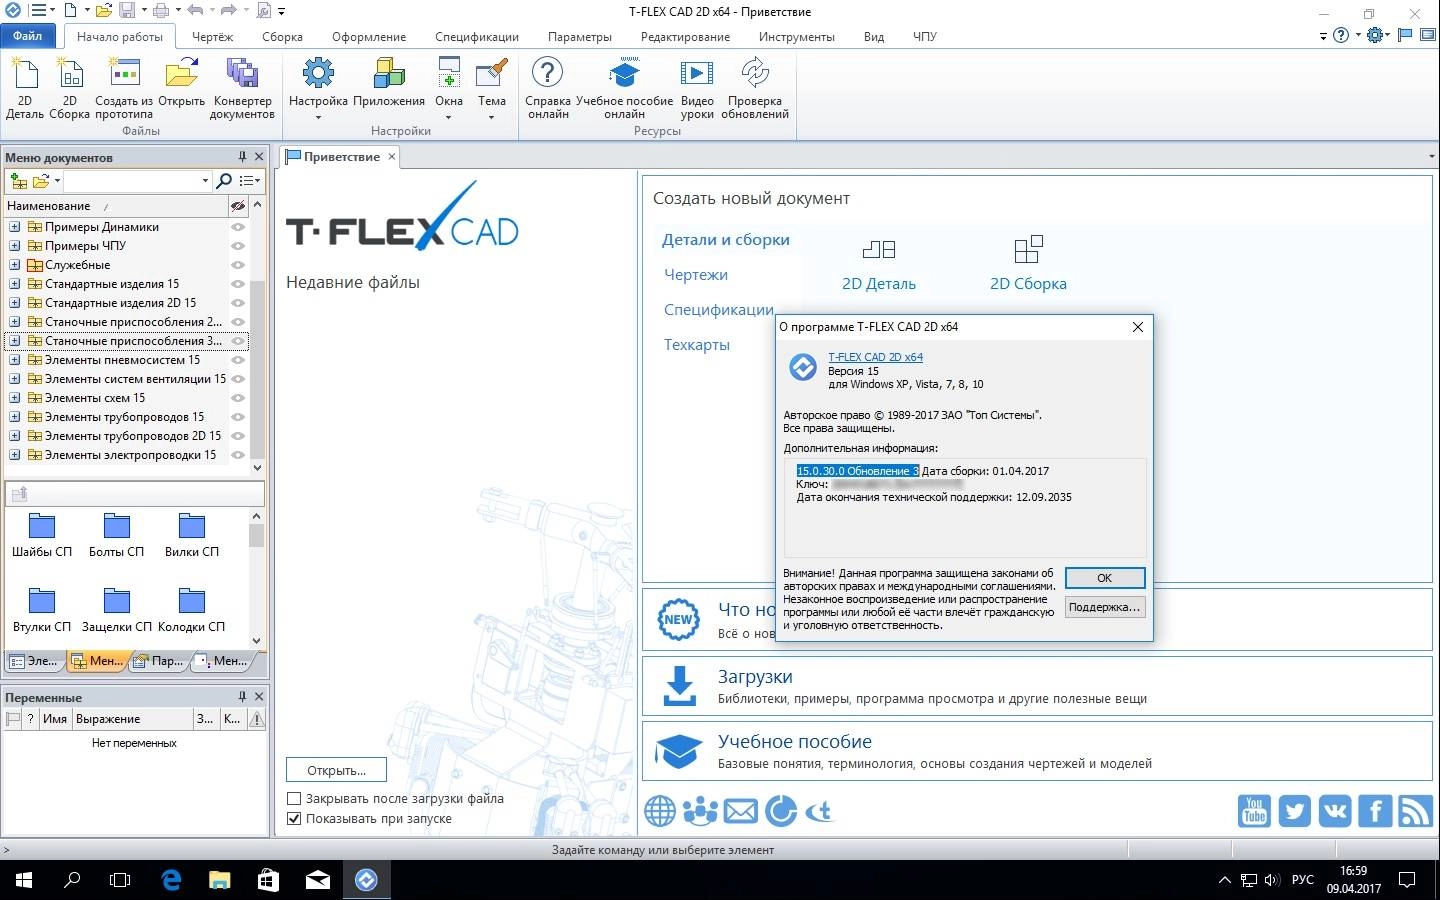Click Создать из прототипа icon
Viewport: 1440px width, 900px height.
click(x=124, y=75)
